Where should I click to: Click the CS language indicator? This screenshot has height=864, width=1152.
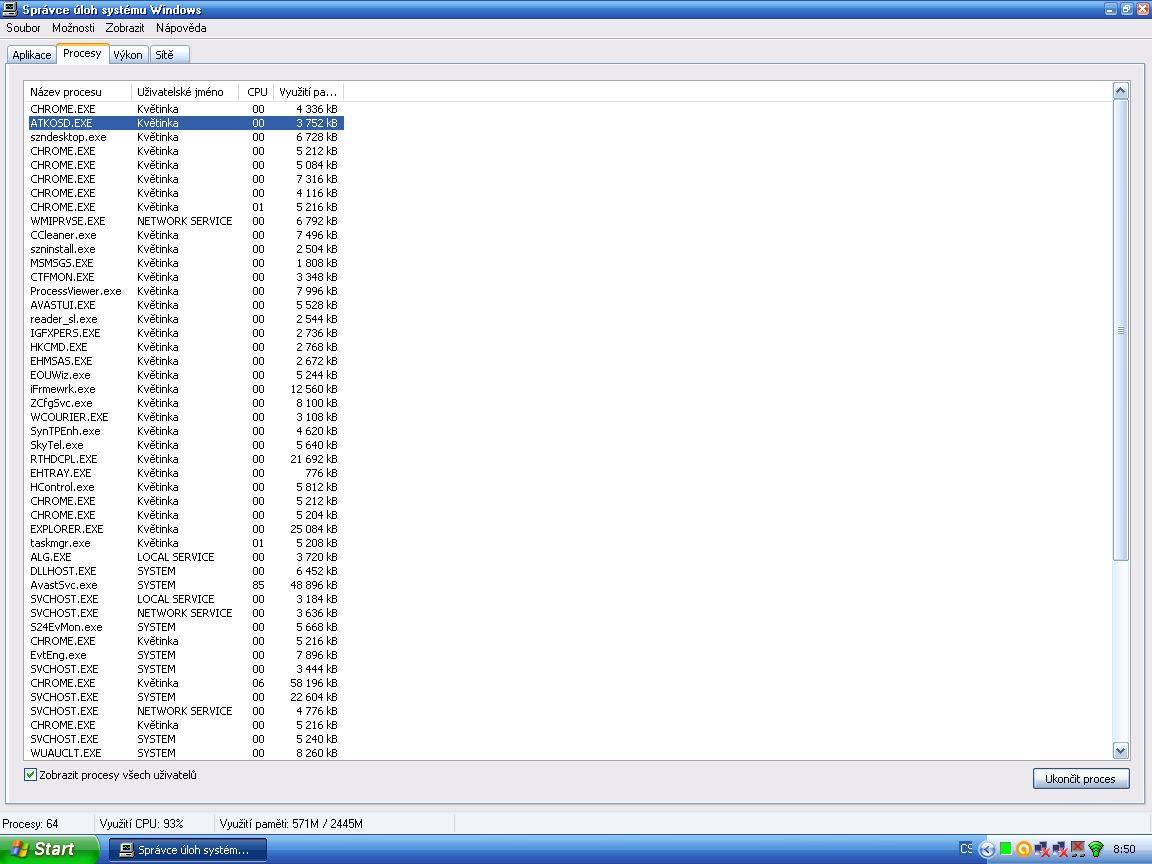pyautogui.click(x=965, y=849)
